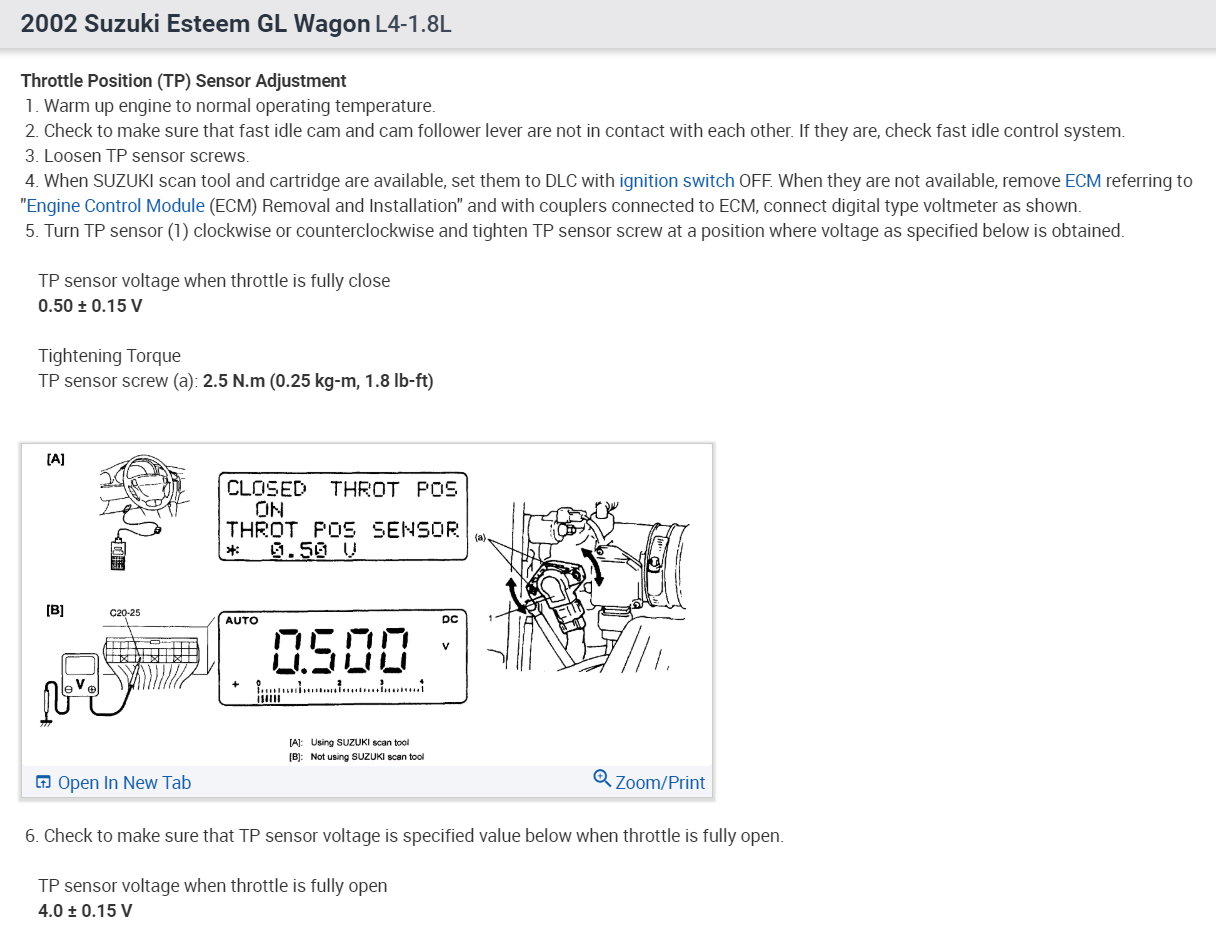1216x931 pixels.
Task: Click the TP sensor screw tightening torque value
Action: coord(318,381)
